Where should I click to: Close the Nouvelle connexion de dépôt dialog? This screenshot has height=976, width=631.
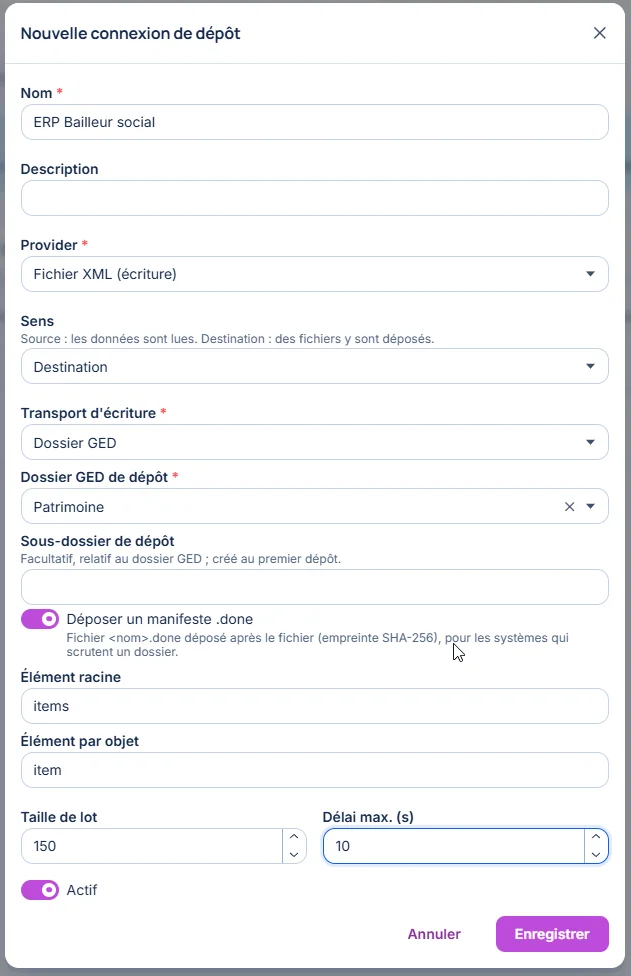click(599, 33)
